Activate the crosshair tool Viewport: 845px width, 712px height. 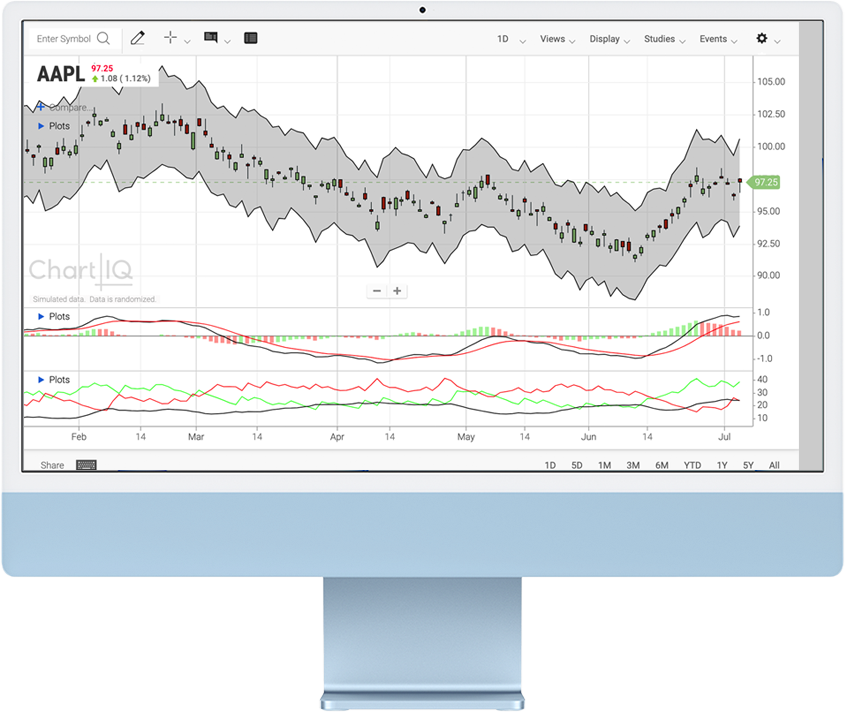tap(168, 38)
